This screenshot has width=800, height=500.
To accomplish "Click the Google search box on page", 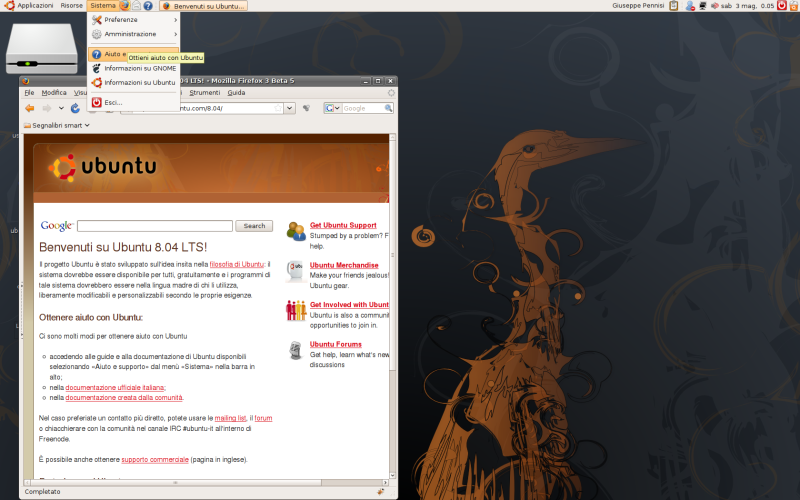I will pyautogui.click(x=155, y=226).
